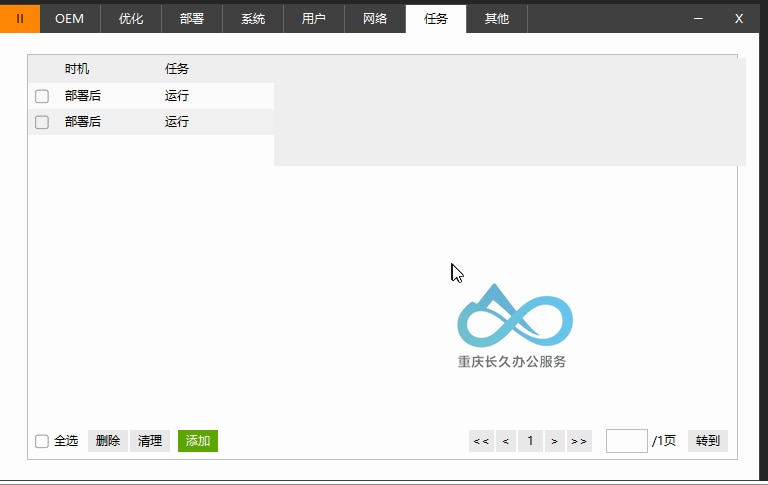The height and width of the screenshot is (485, 768).
Task: Open the 网络 tab
Action: (375, 19)
